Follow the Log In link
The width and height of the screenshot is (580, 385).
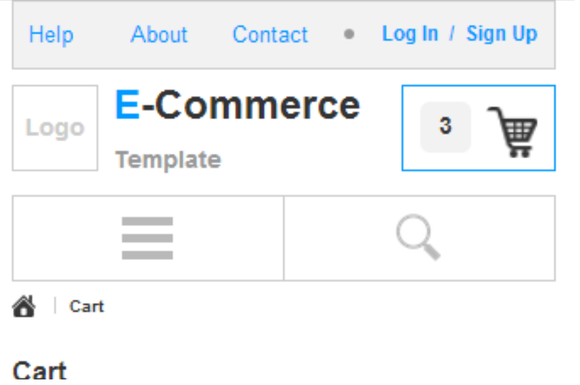click(x=410, y=34)
